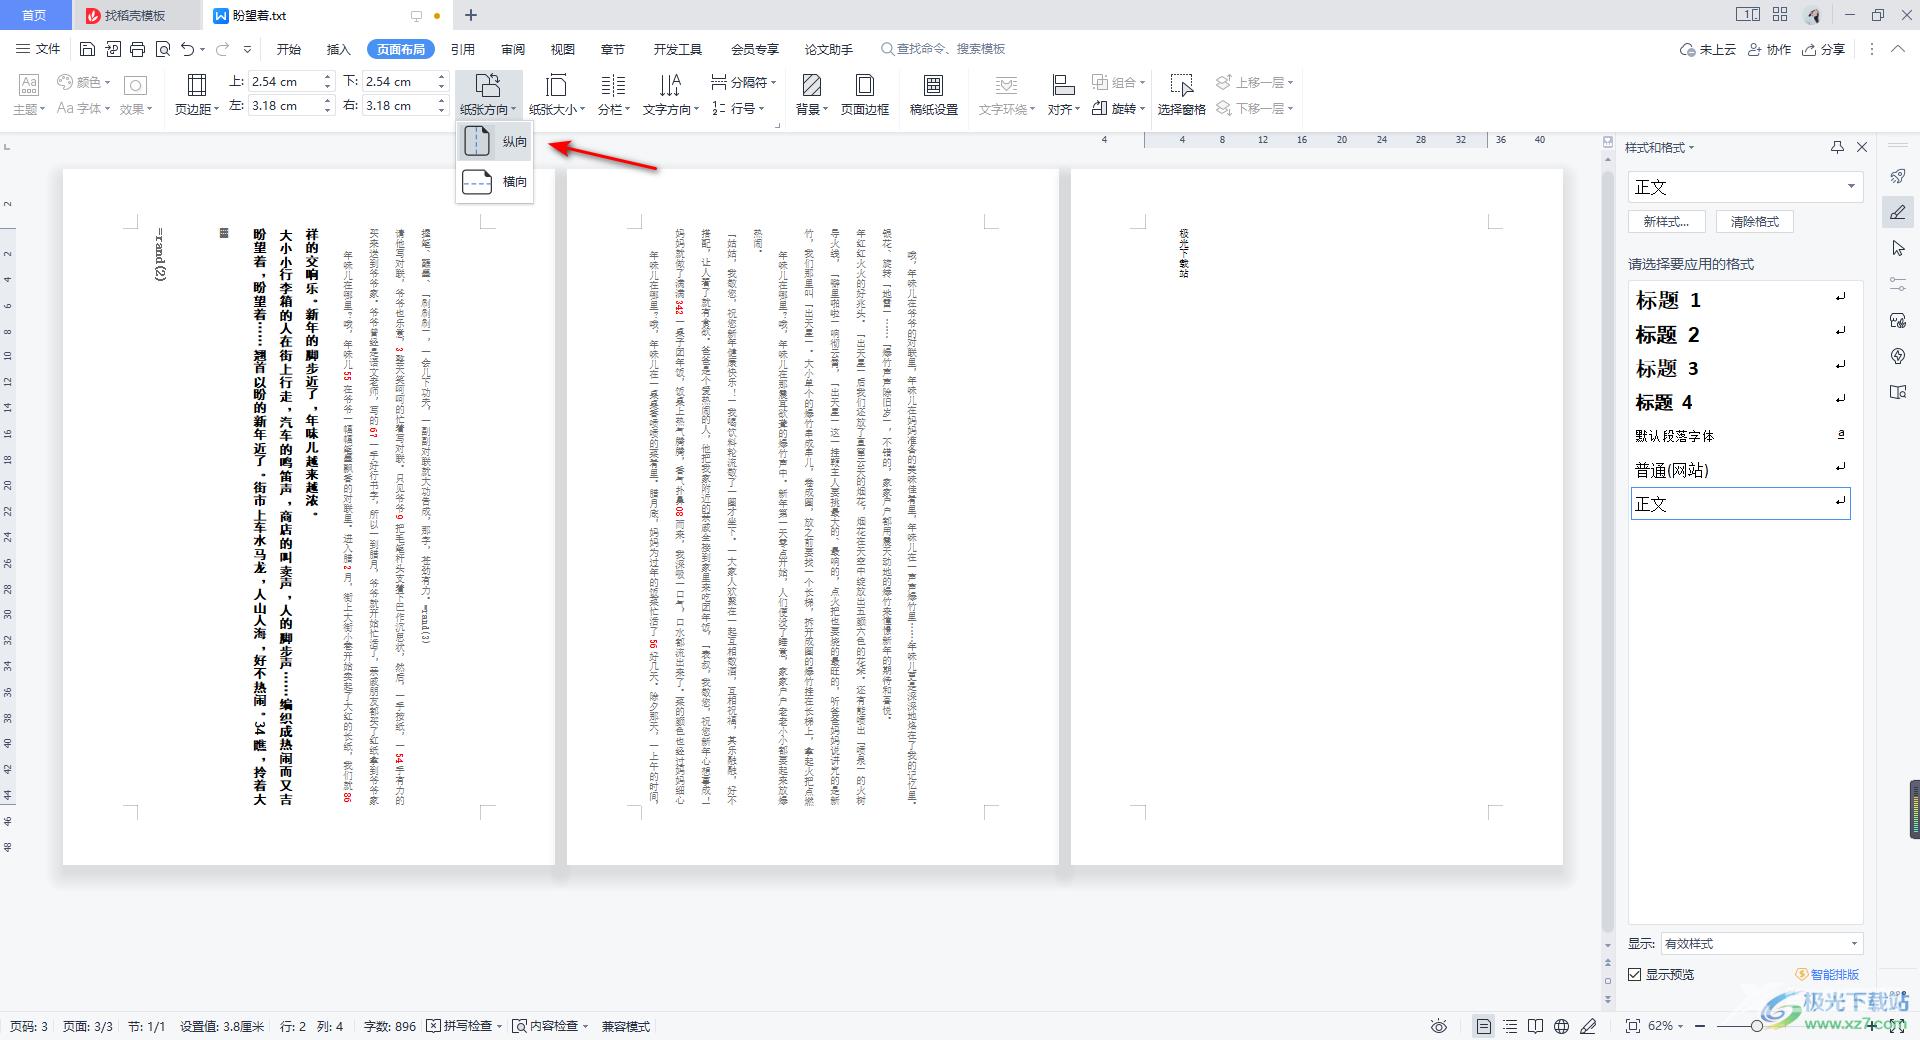Switch to page layout view icon

point(1484,1026)
